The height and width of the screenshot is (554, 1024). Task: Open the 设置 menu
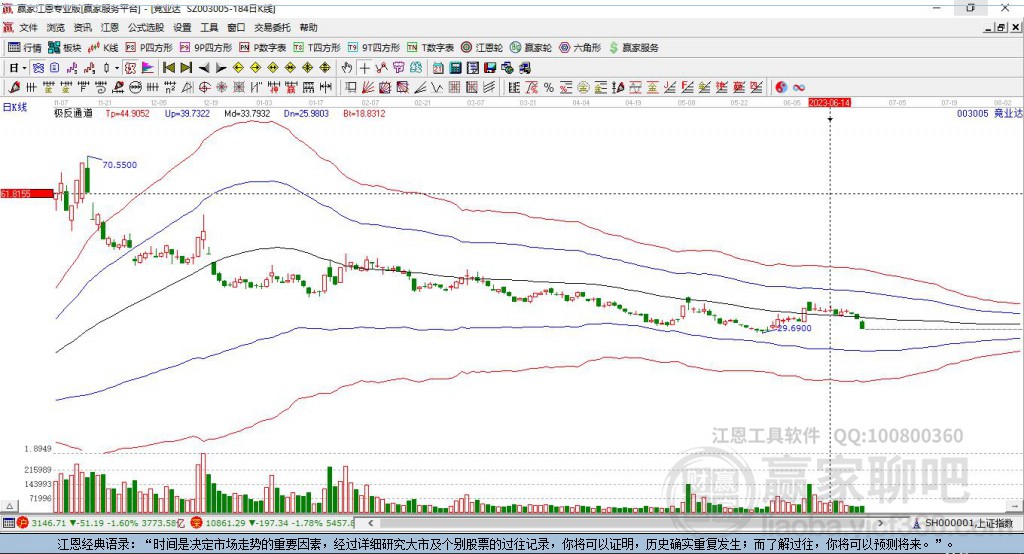tap(182, 27)
